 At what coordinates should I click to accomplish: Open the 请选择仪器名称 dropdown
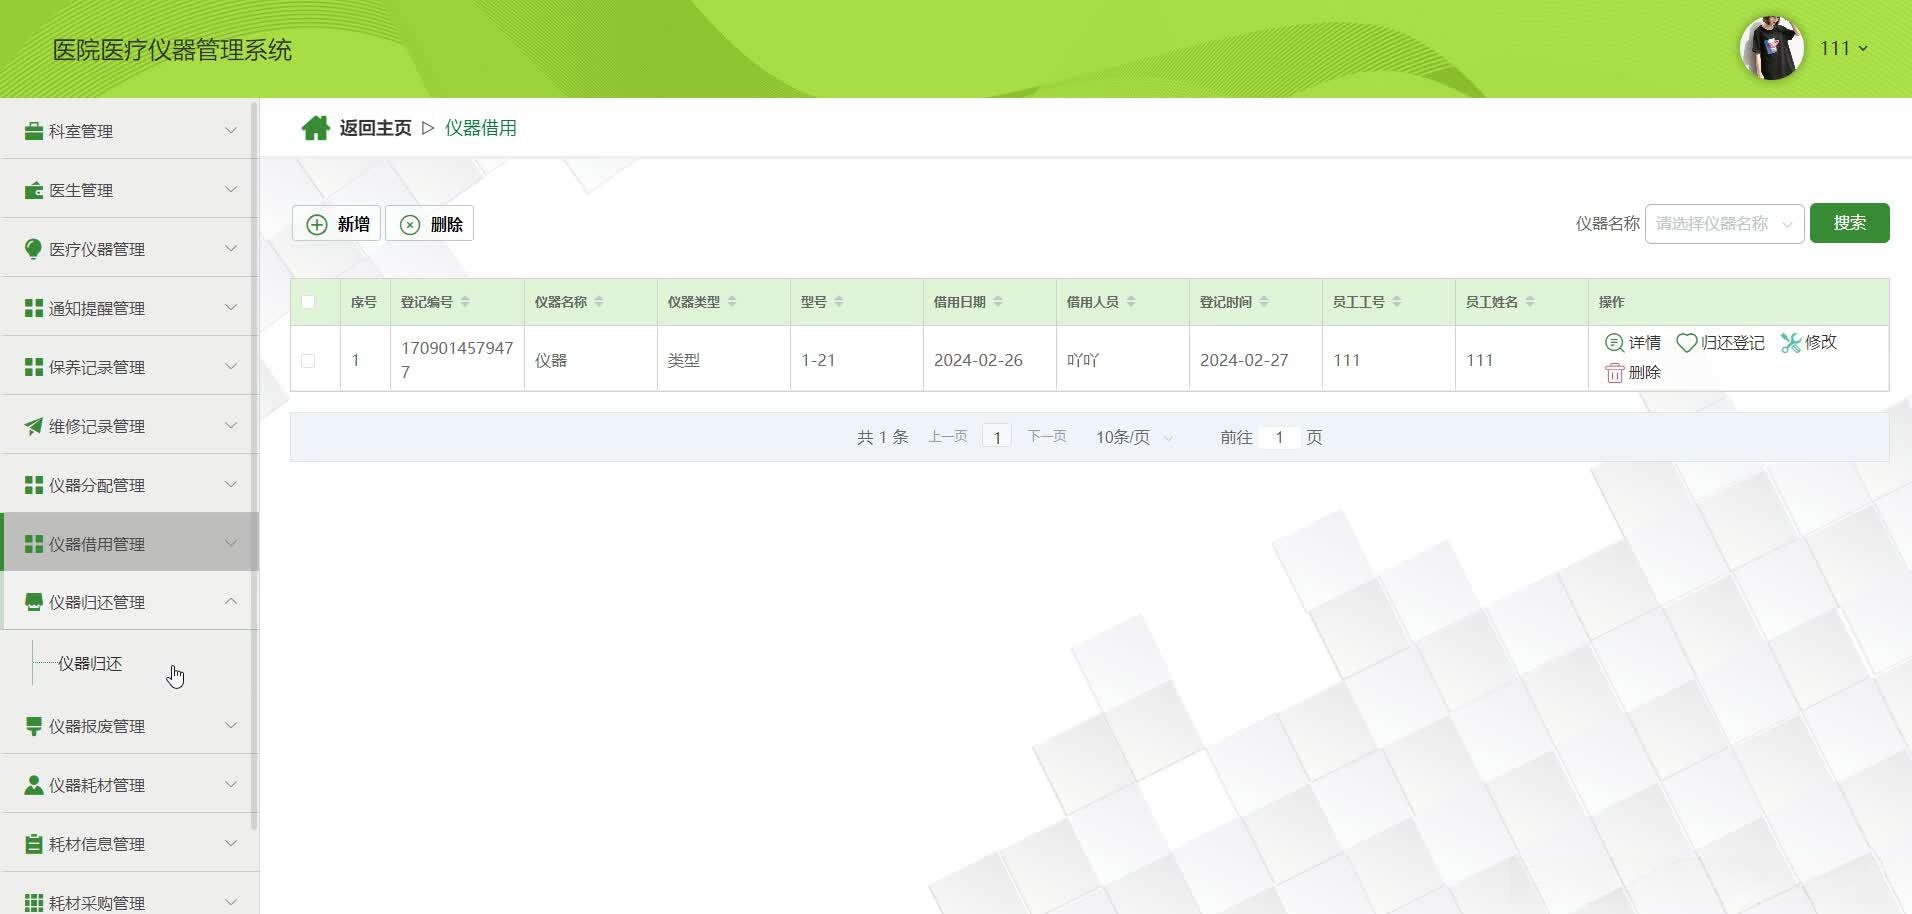click(1722, 223)
